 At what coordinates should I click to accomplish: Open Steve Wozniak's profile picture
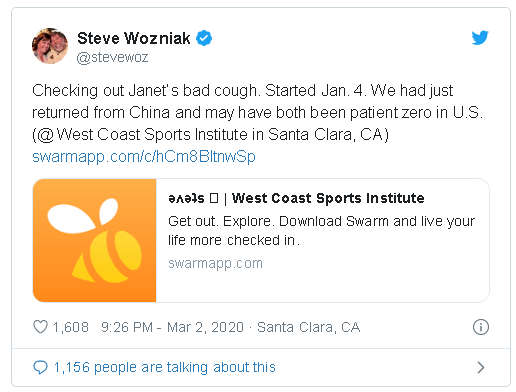click(x=50, y=46)
